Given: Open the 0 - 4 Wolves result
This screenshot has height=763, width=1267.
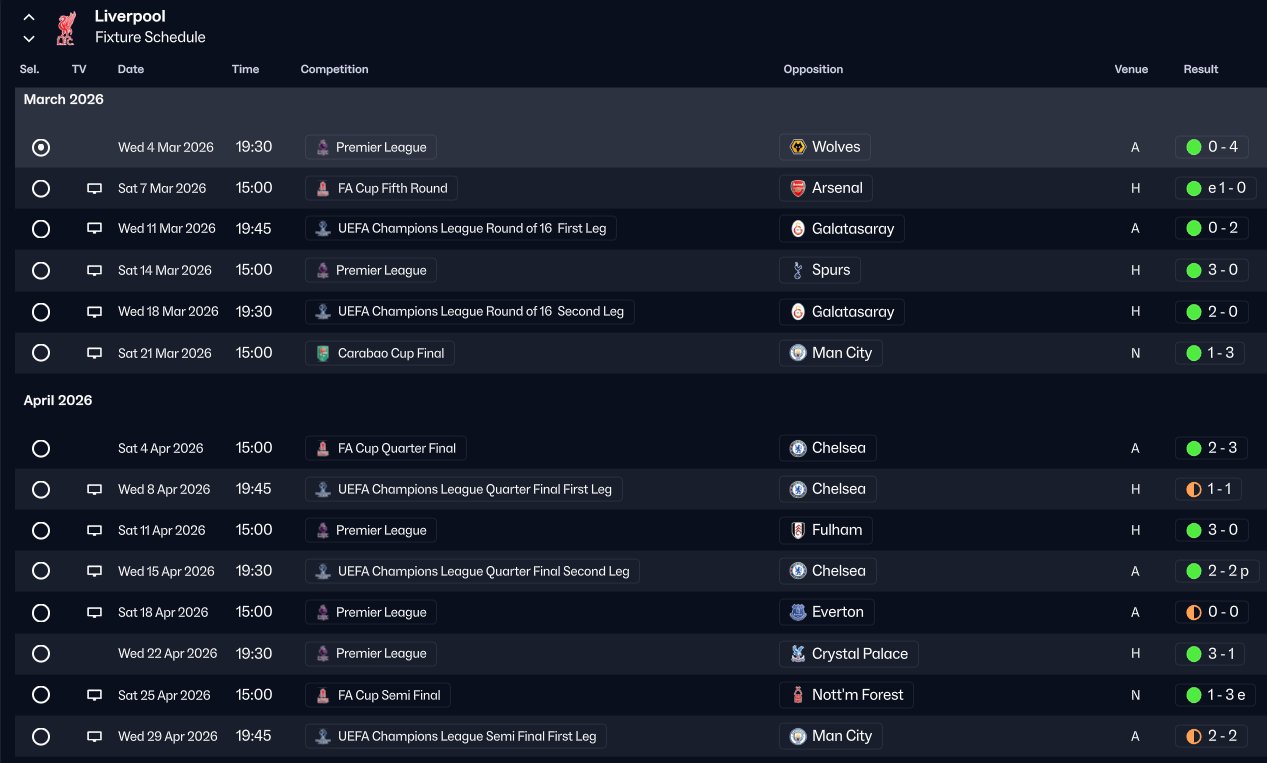Looking at the screenshot, I should point(1210,147).
